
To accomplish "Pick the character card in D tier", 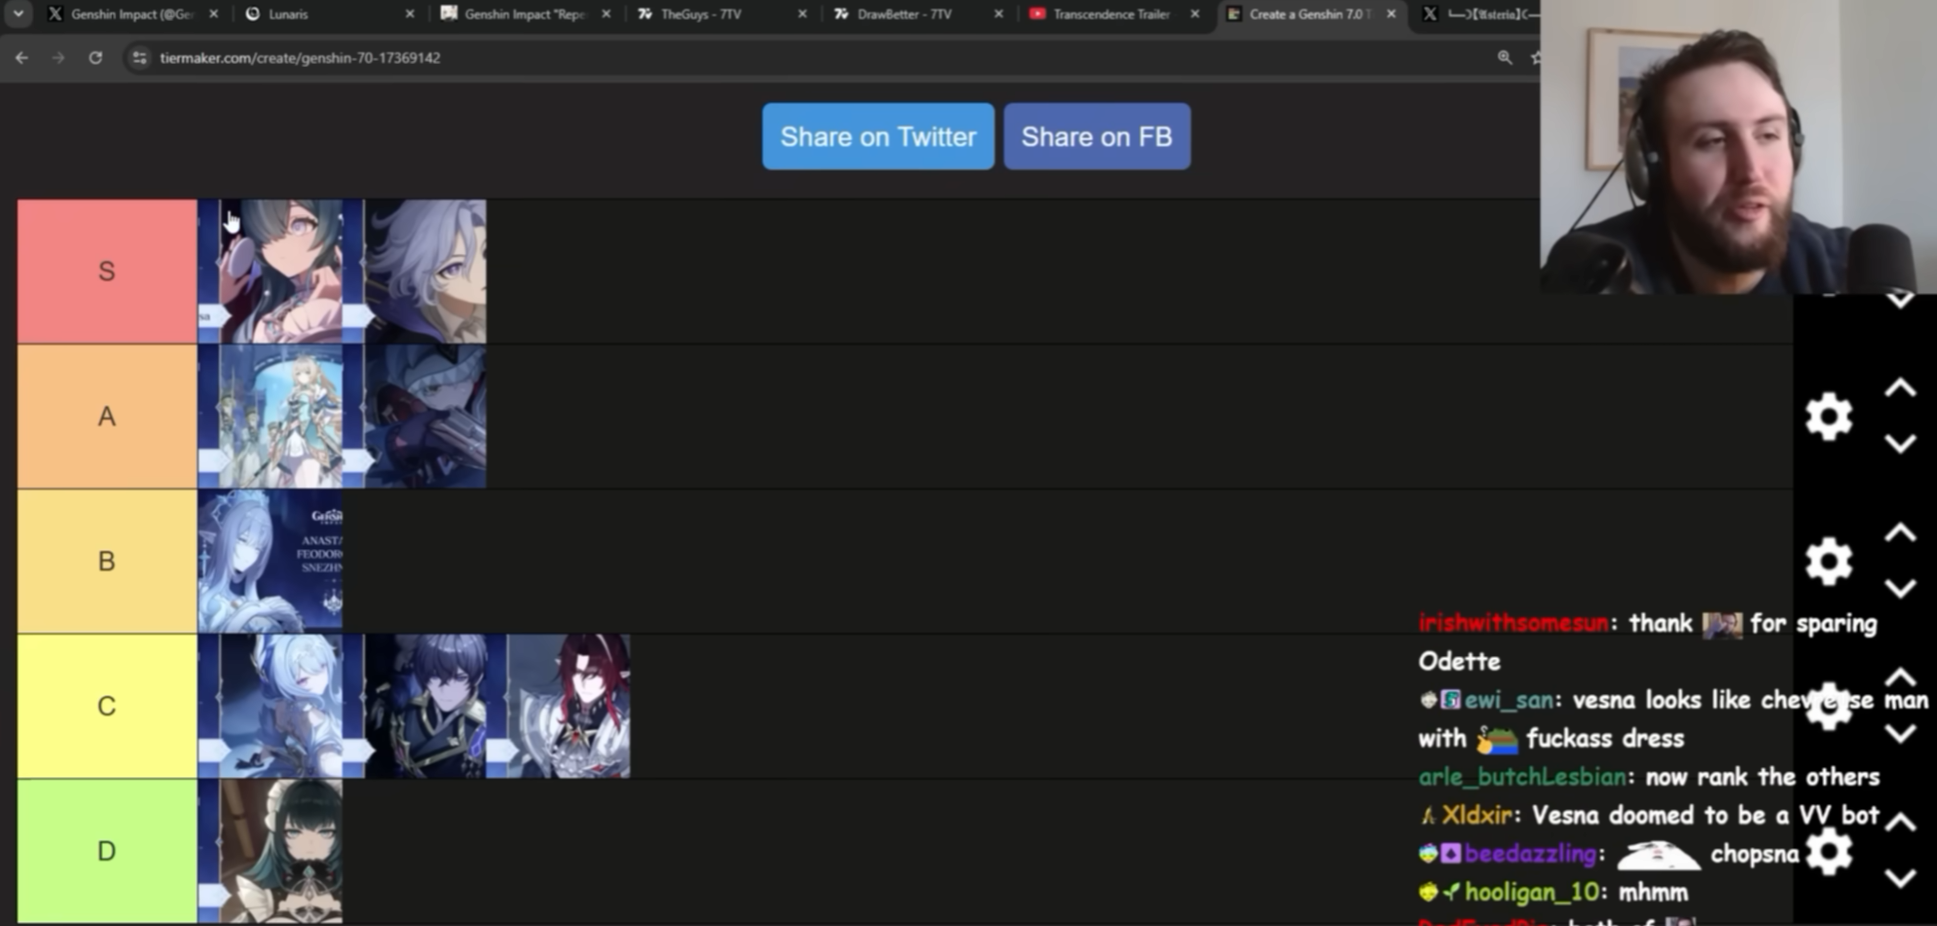I will (270, 851).
